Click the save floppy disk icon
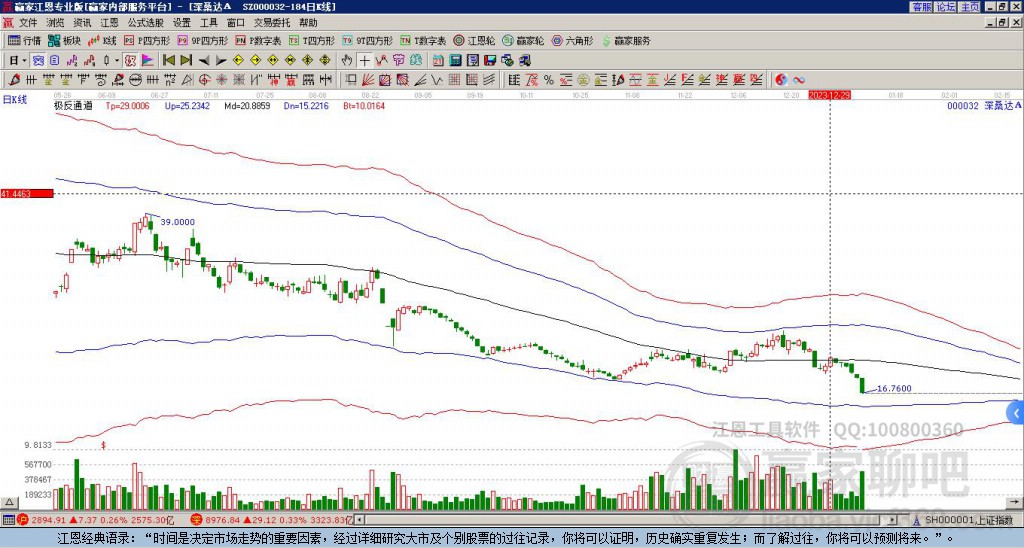This screenshot has height=548, width=1024. [x=490, y=61]
